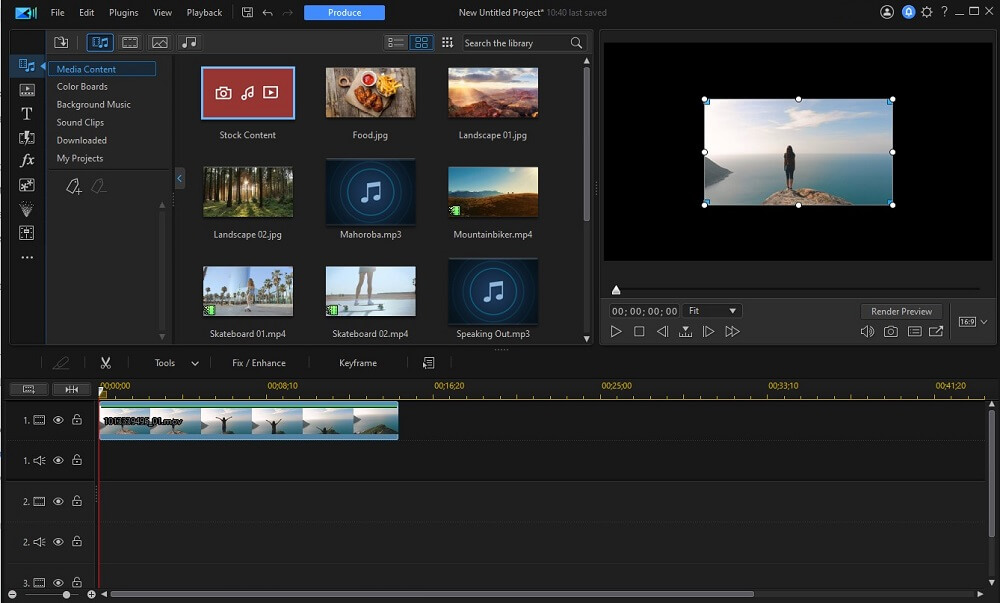Click the Render Preview button

[x=902, y=311]
